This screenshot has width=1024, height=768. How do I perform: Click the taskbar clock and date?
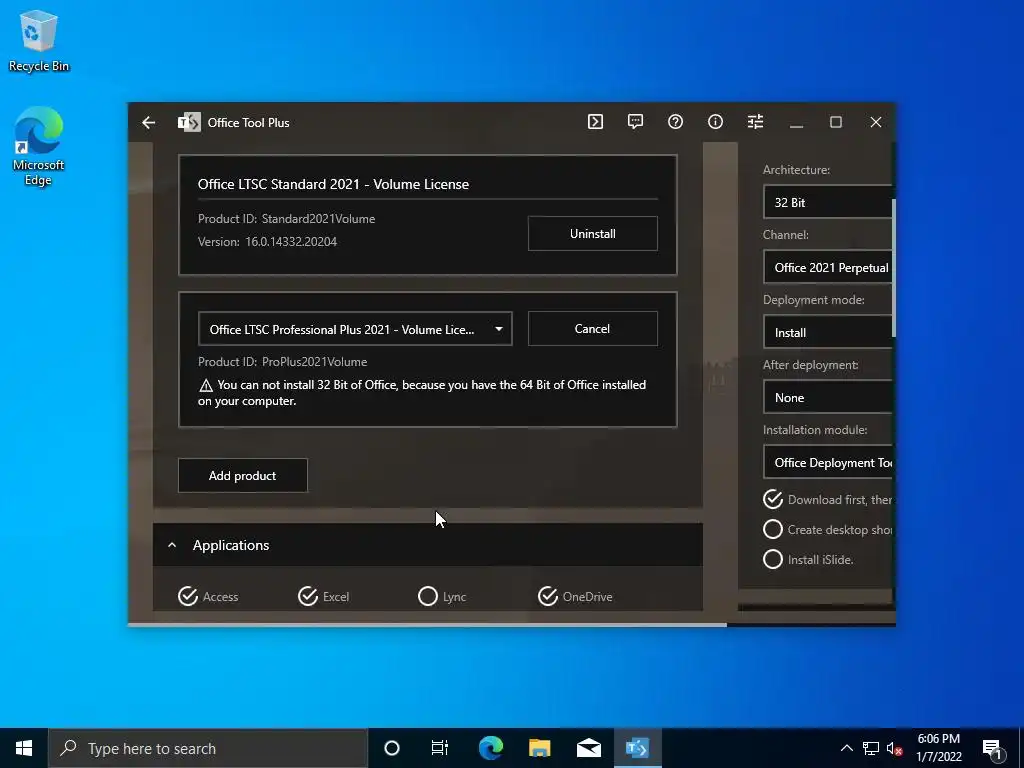(x=938, y=748)
